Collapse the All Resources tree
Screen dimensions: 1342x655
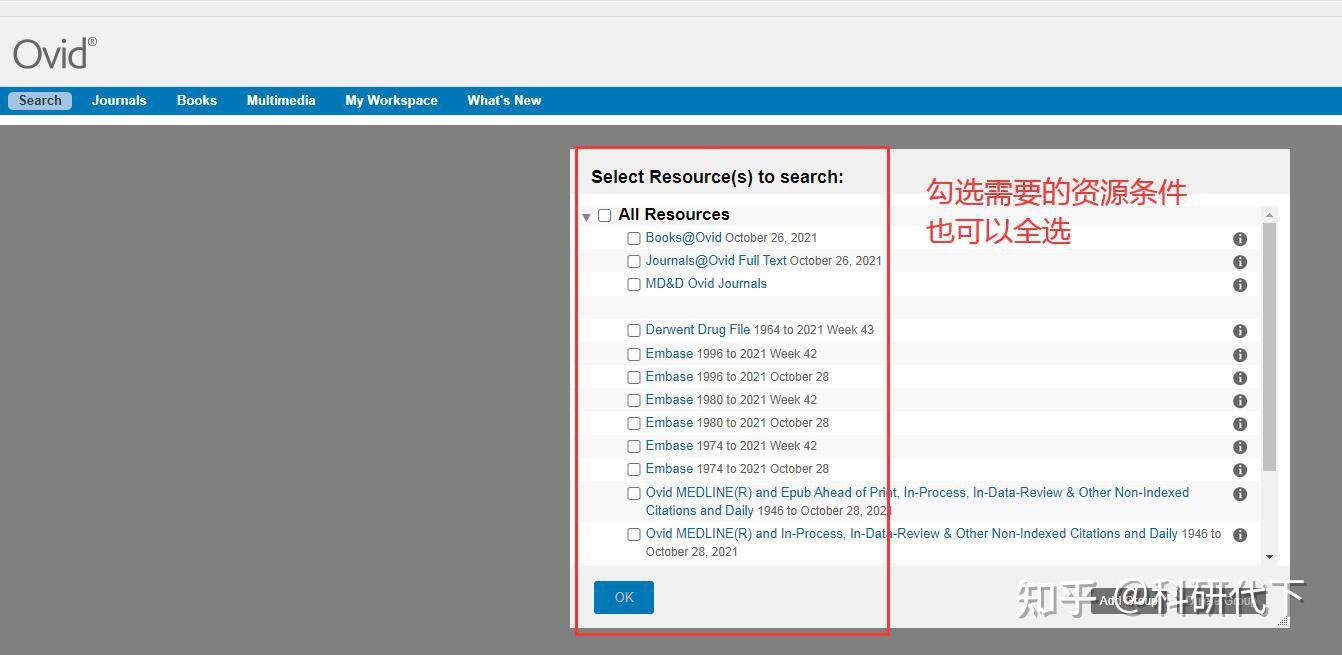pos(586,215)
